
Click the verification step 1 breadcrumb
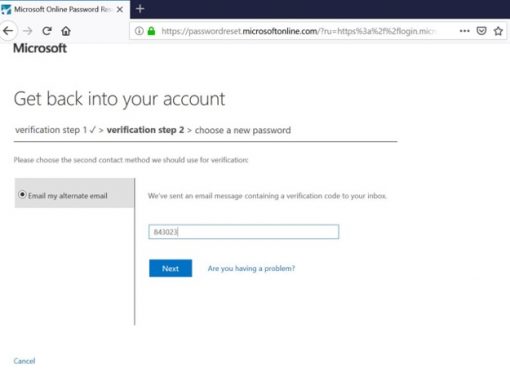(x=55, y=130)
